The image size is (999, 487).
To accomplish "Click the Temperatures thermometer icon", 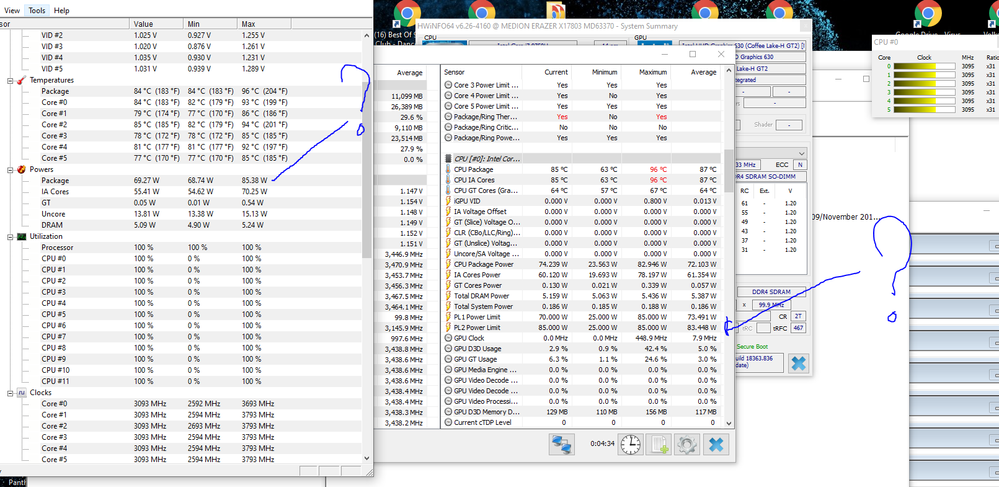I will click(x=20, y=80).
